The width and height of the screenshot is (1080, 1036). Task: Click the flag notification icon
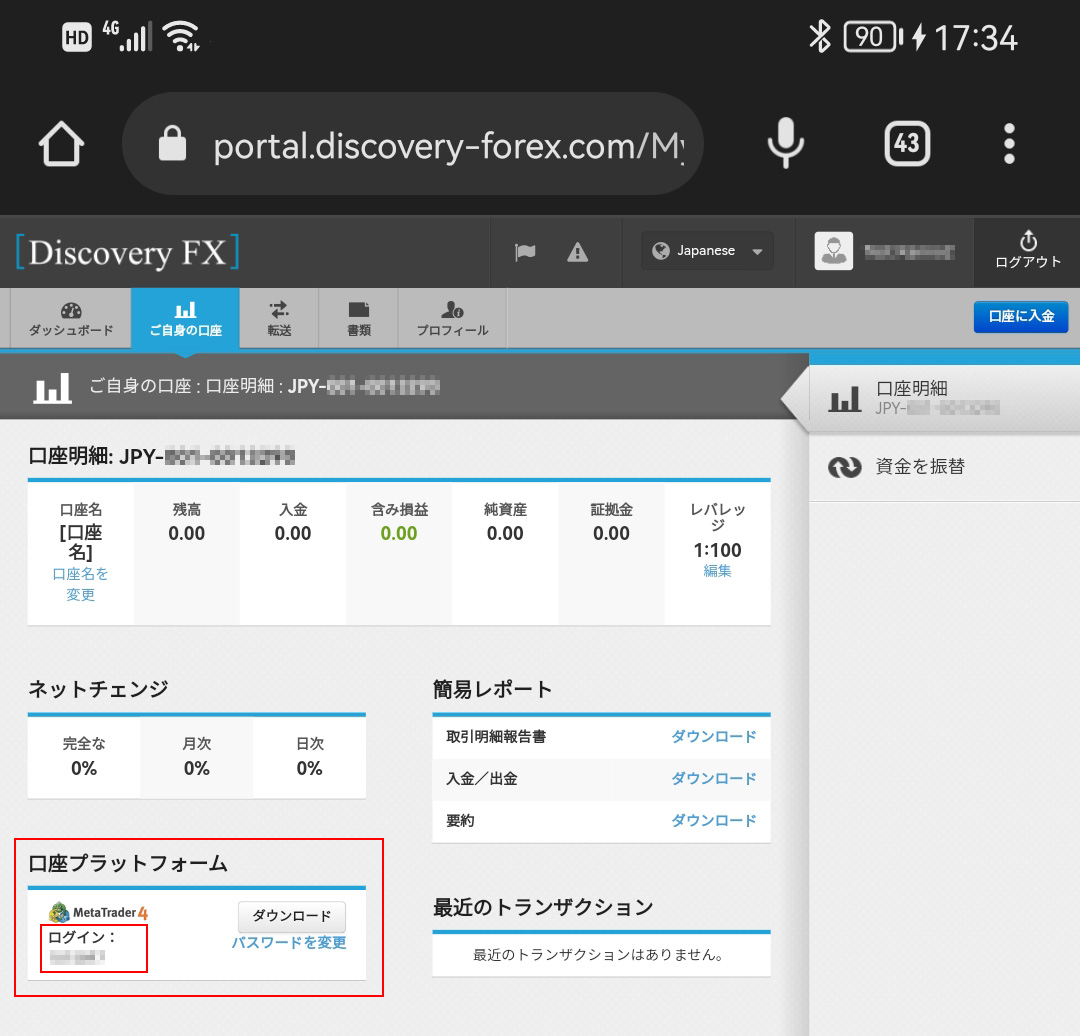[525, 252]
